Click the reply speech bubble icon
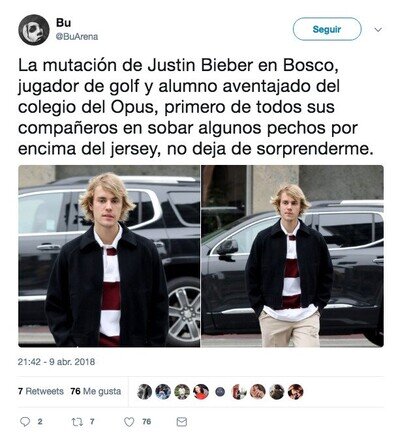This screenshot has width=400, height=442. click(x=25, y=422)
